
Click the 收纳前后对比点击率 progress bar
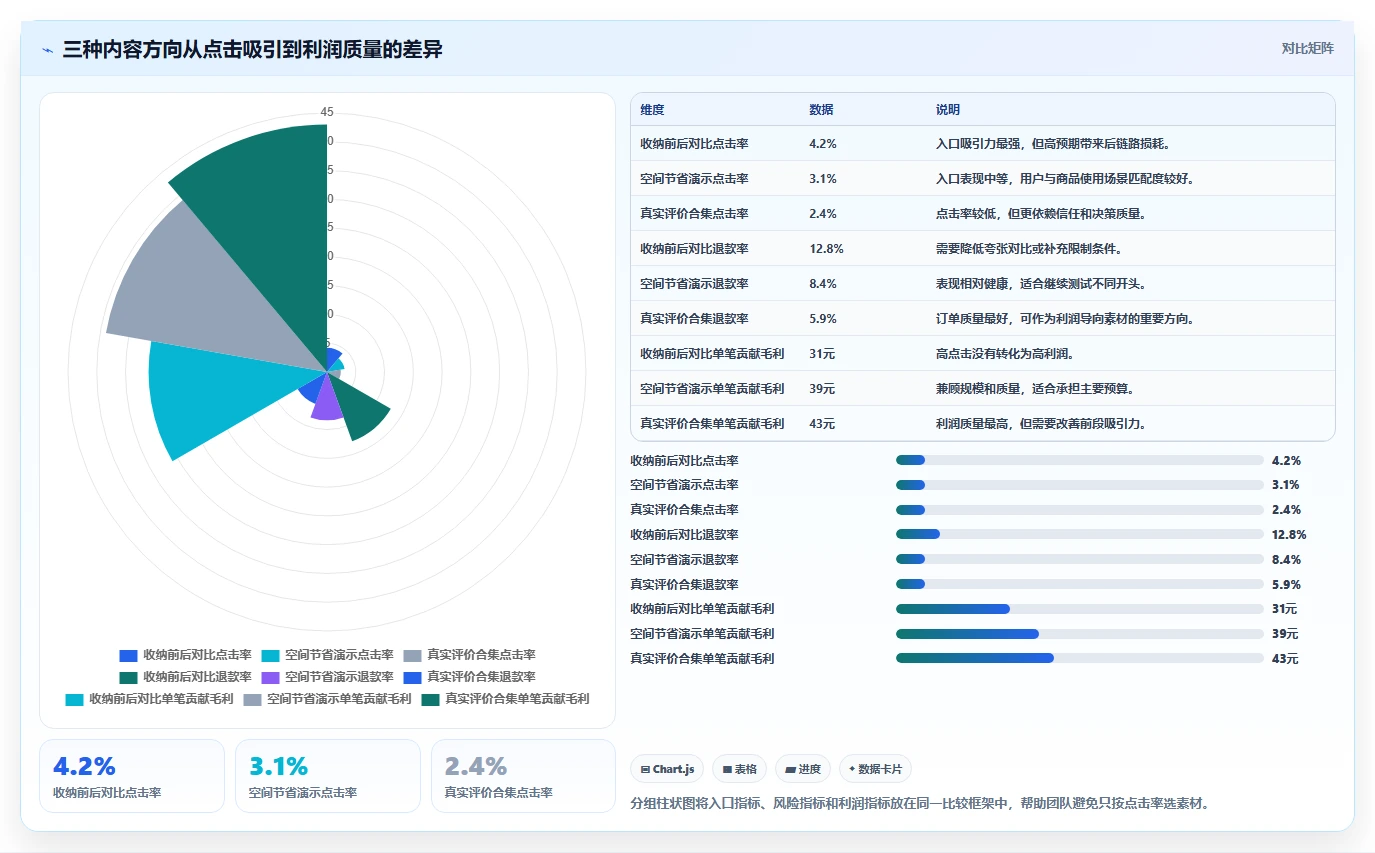(1080, 460)
